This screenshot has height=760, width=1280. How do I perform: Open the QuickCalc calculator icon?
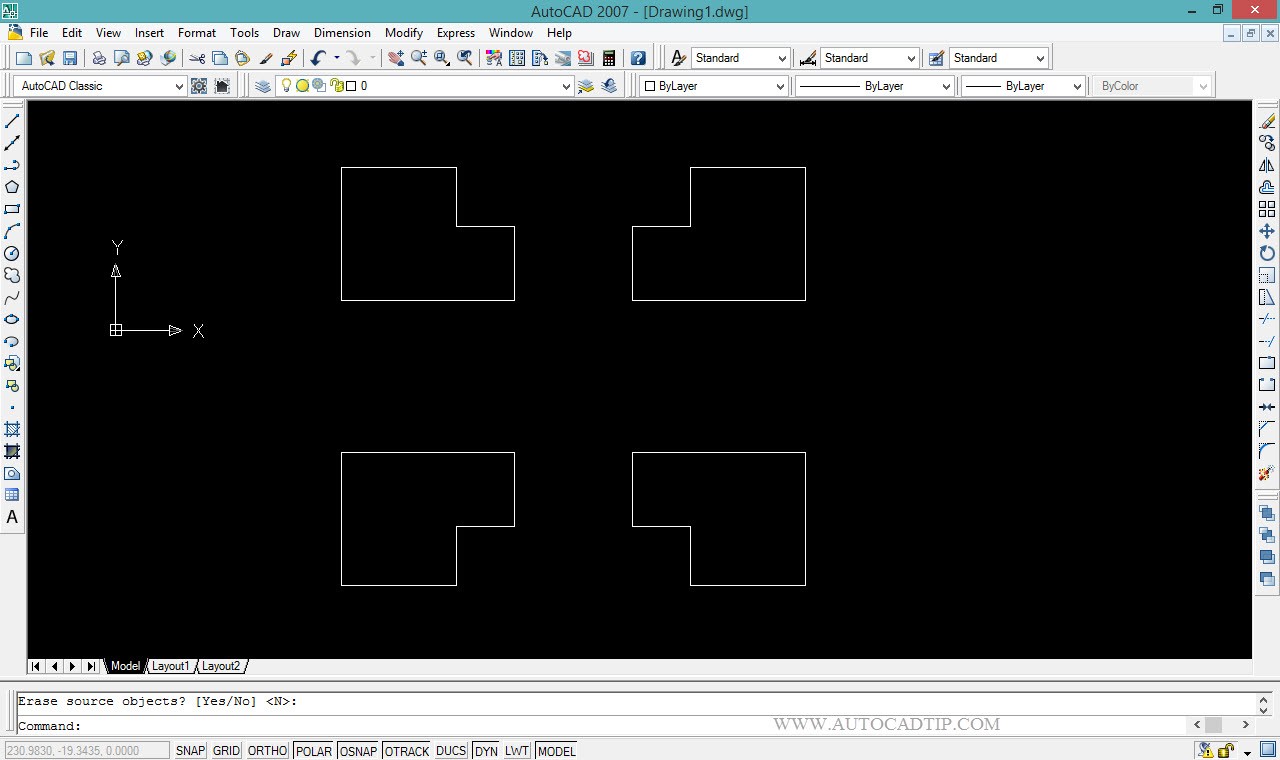(608, 58)
